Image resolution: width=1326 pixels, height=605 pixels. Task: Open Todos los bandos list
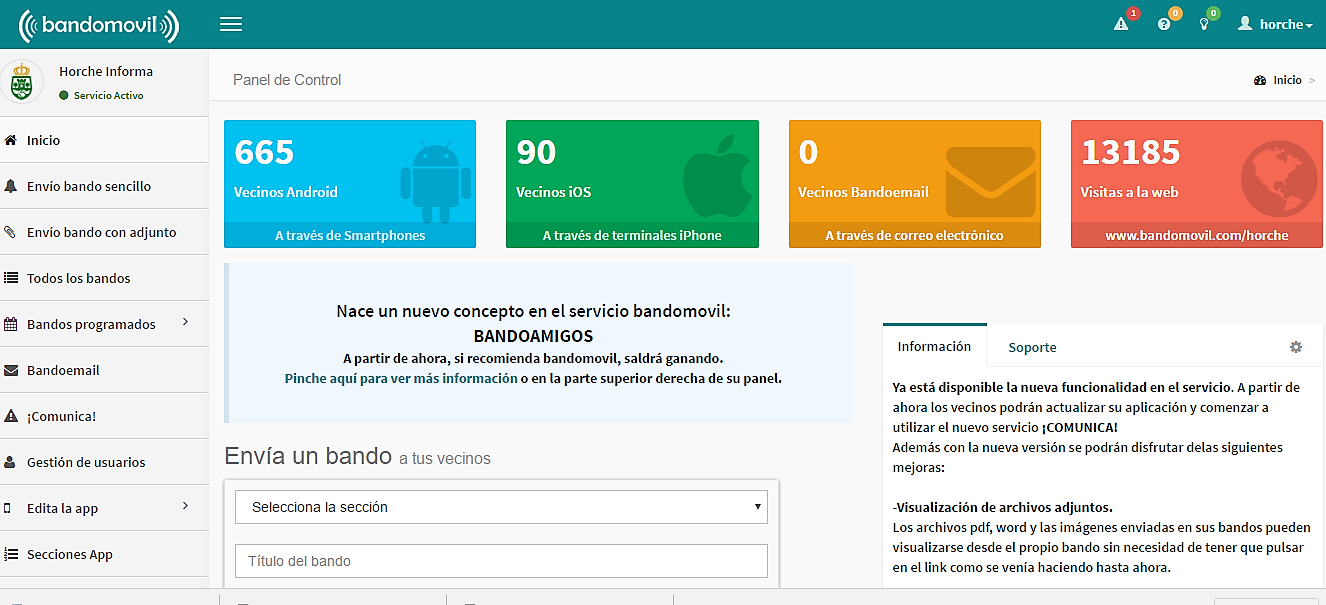point(104,278)
